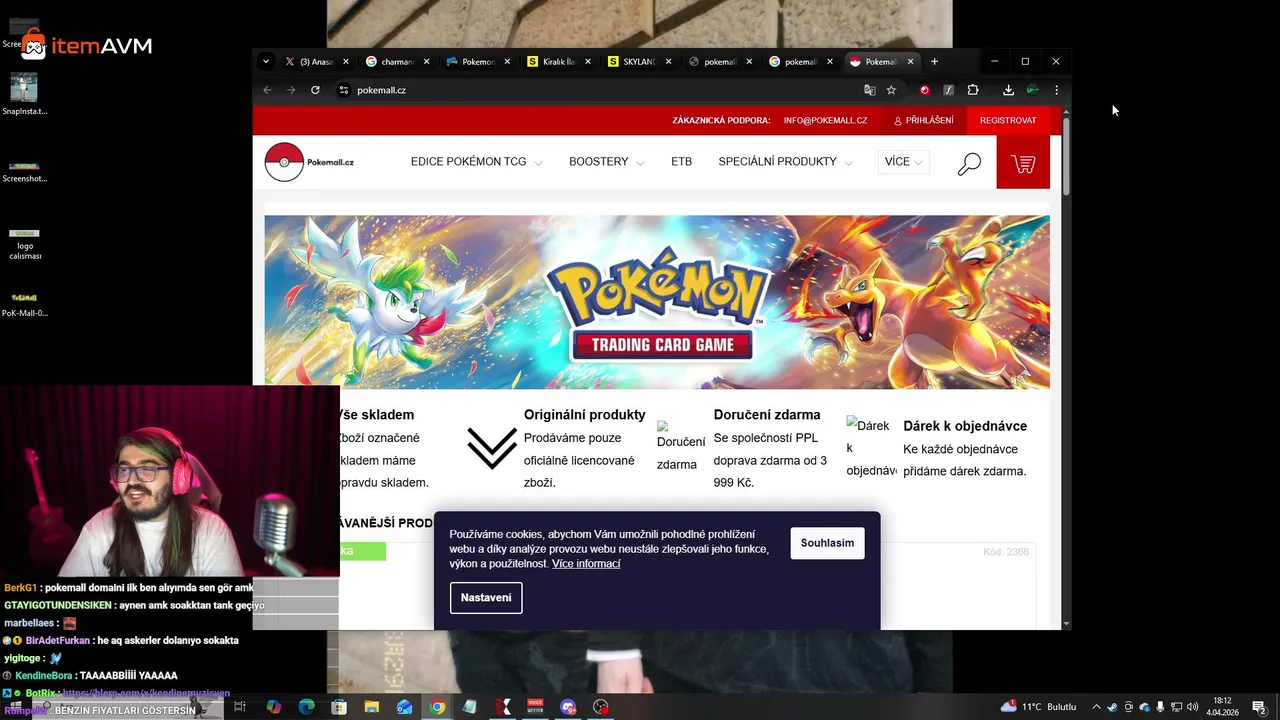Click the Dárek k objednávce heading
This screenshot has width=1280, height=720.
point(965,426)
